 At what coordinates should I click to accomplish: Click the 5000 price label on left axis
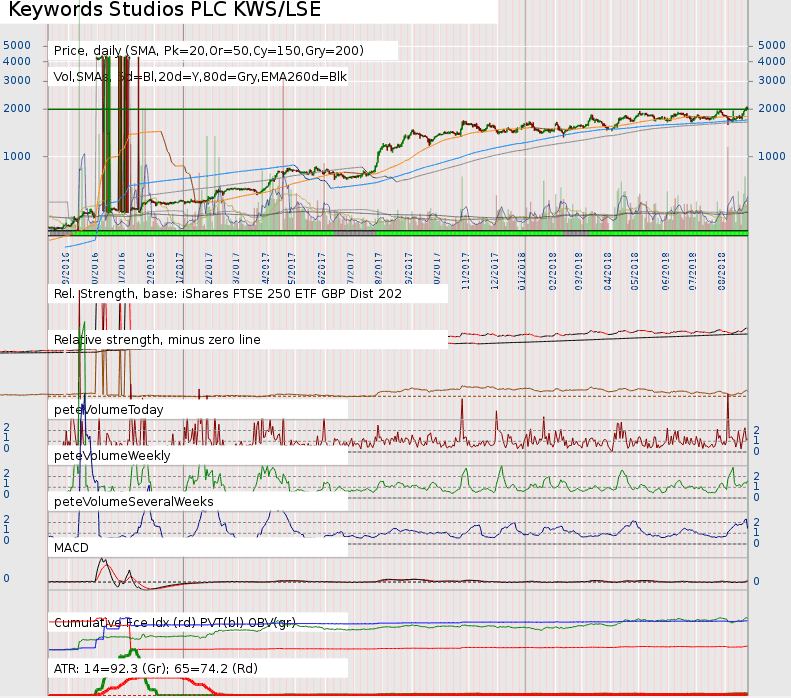click(17, 45)
